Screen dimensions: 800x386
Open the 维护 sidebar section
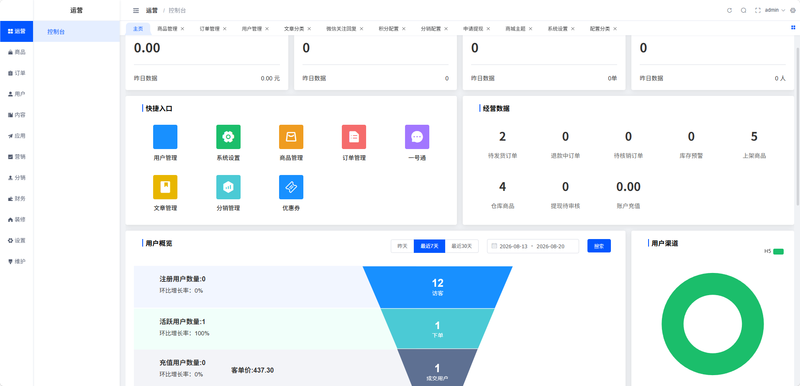pos(16,261)
